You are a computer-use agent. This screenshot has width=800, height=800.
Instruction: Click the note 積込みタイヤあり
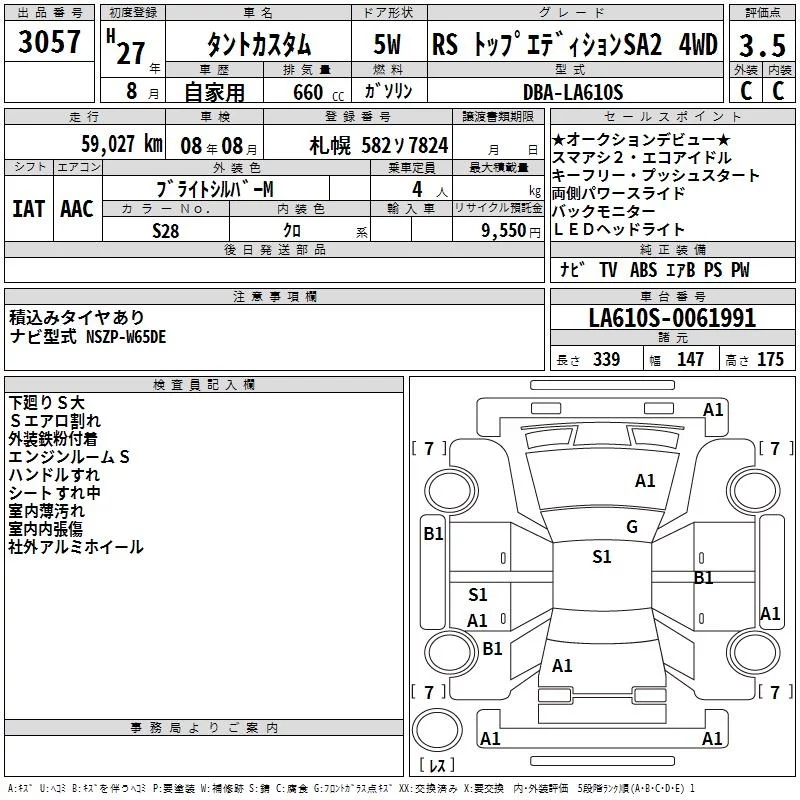pyautogui.click(x=77, y=317)
